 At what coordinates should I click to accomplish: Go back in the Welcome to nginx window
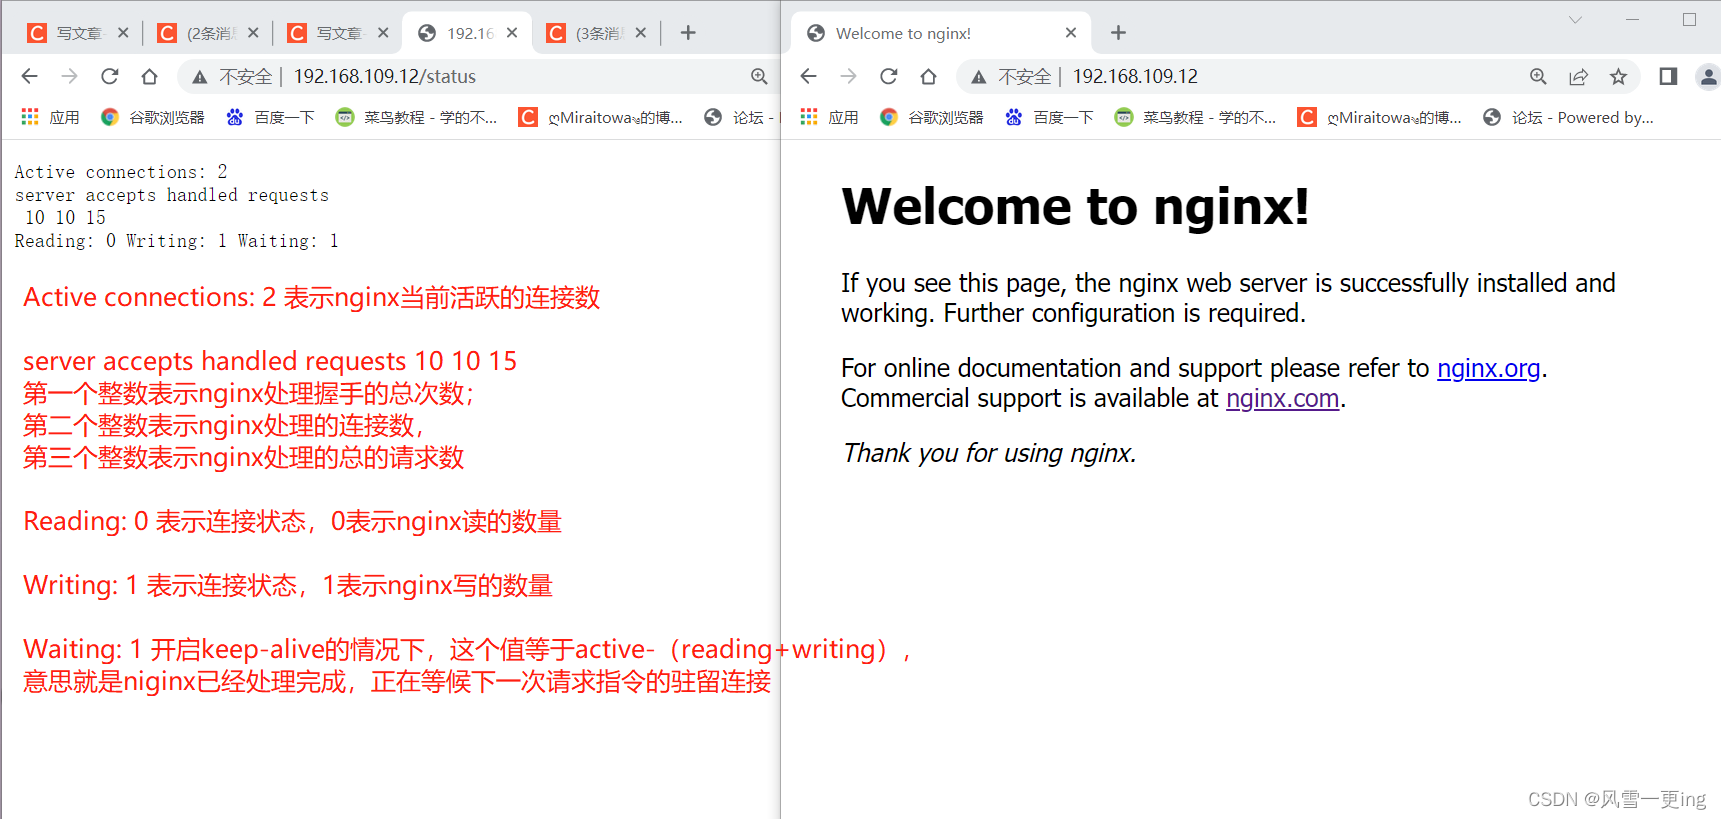coord(808,76)
